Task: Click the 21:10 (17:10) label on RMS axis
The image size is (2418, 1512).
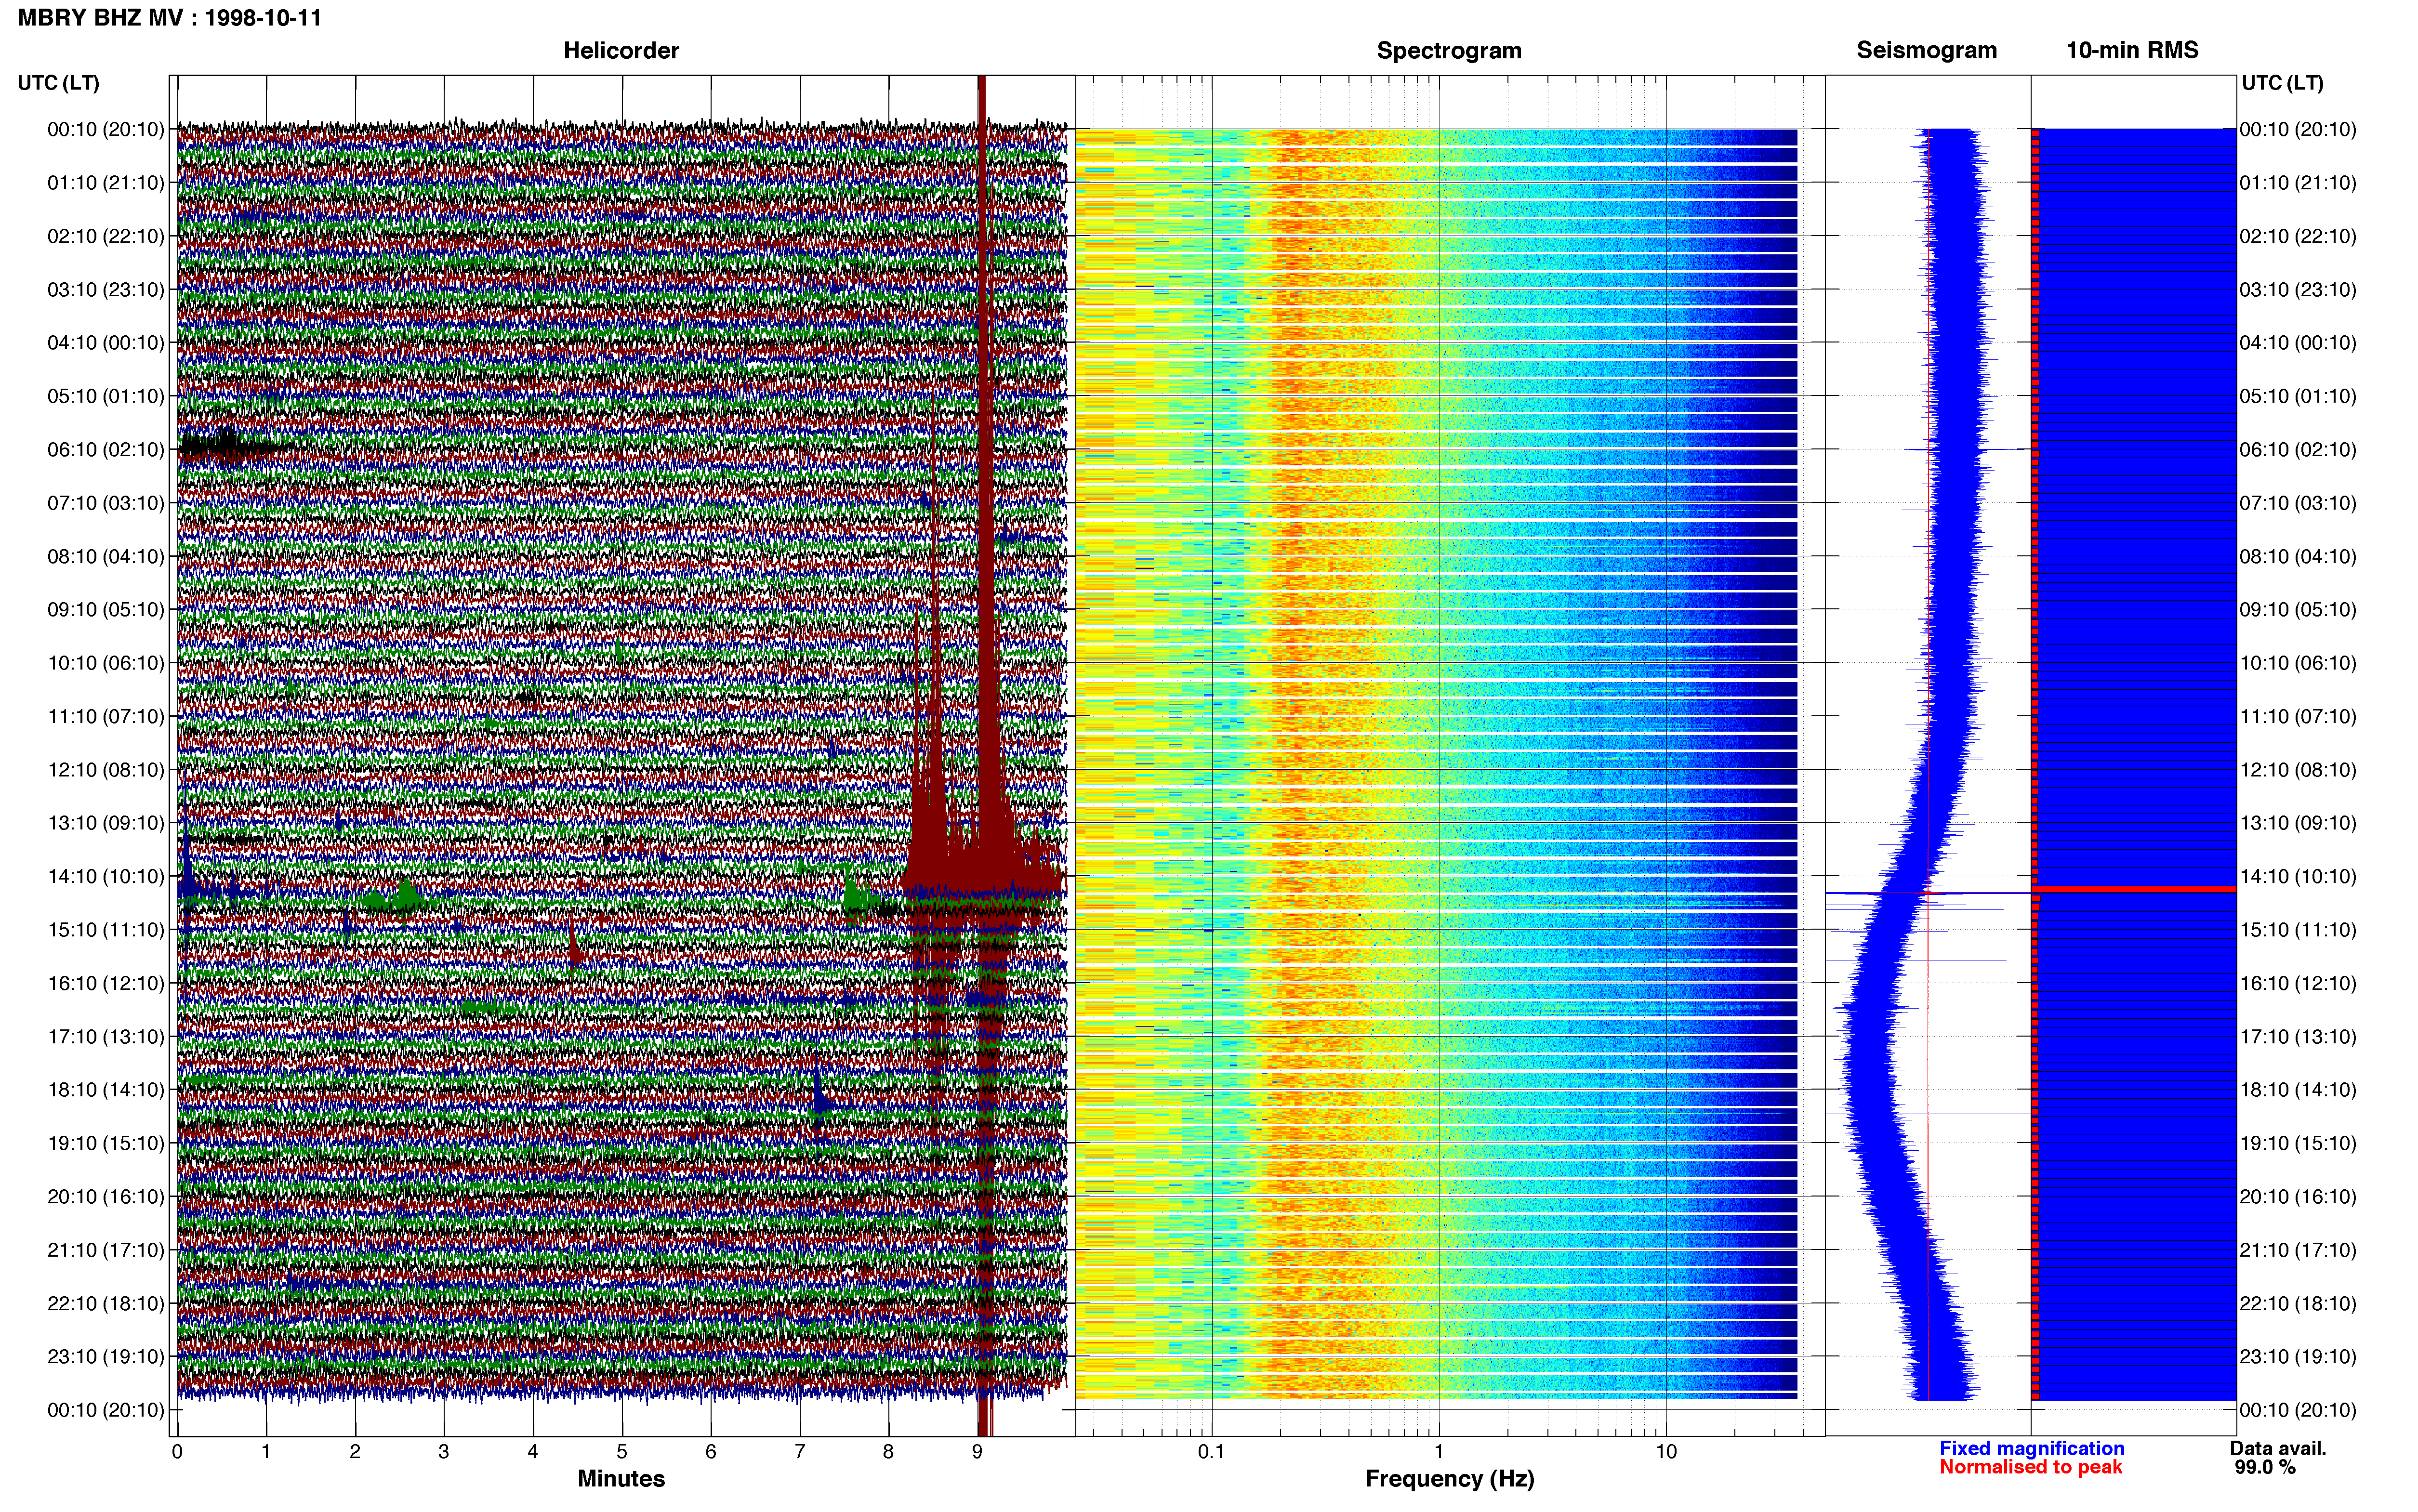Action: point(2298,1250)
